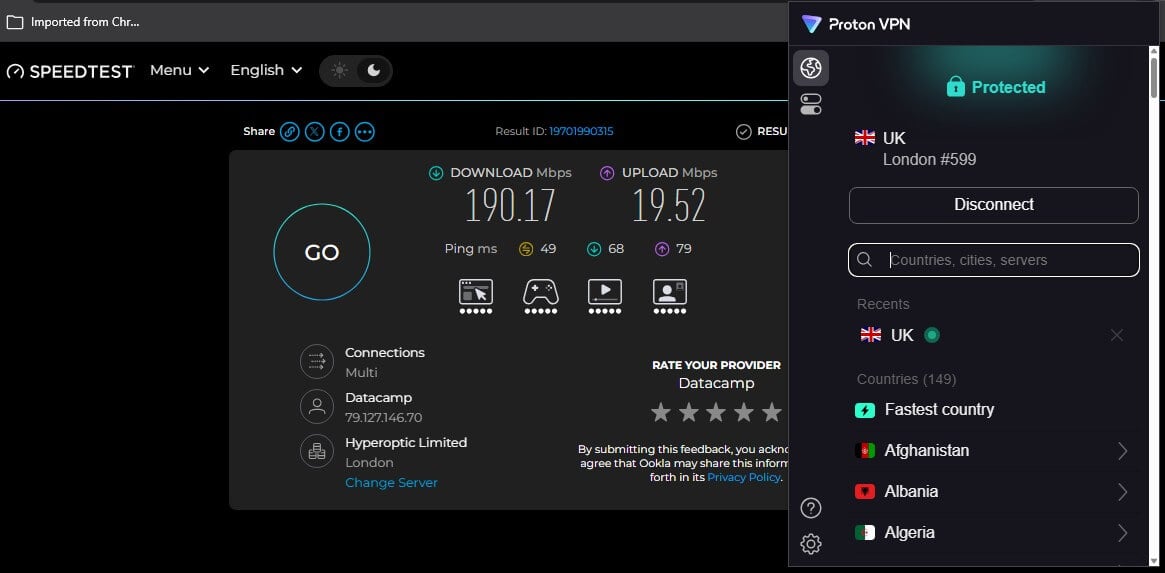Viewport: 1165px width, 573px height.
Task: Click the IP address 79.127.146.70
Action: point(383,418)
